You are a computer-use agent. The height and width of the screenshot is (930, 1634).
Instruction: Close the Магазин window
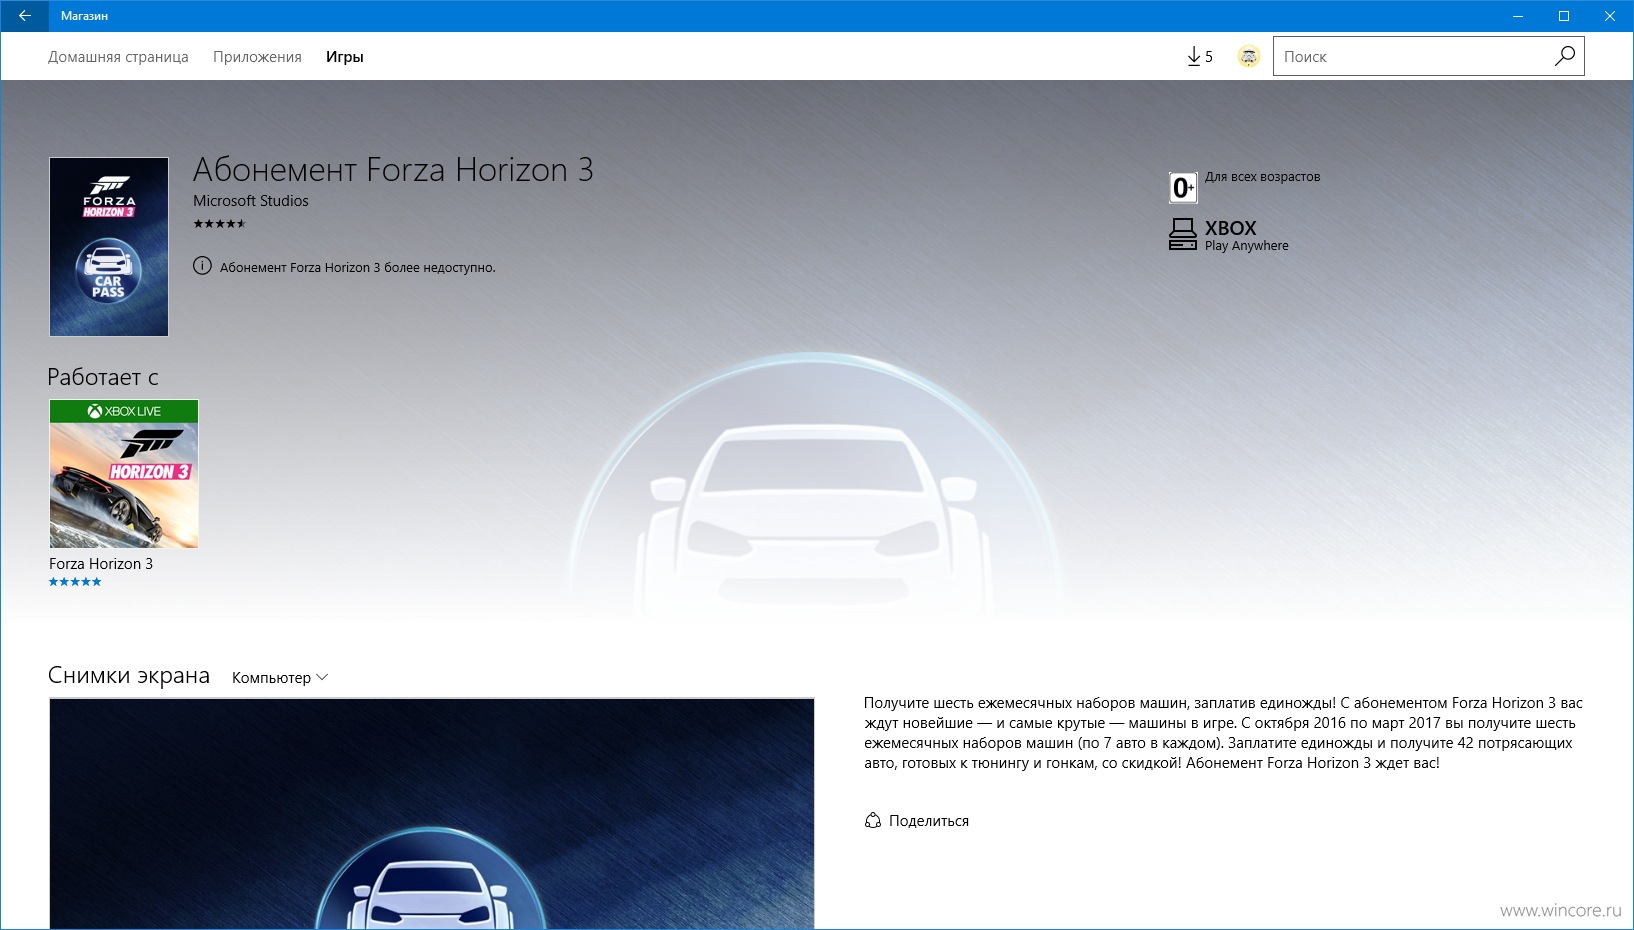1610,16
